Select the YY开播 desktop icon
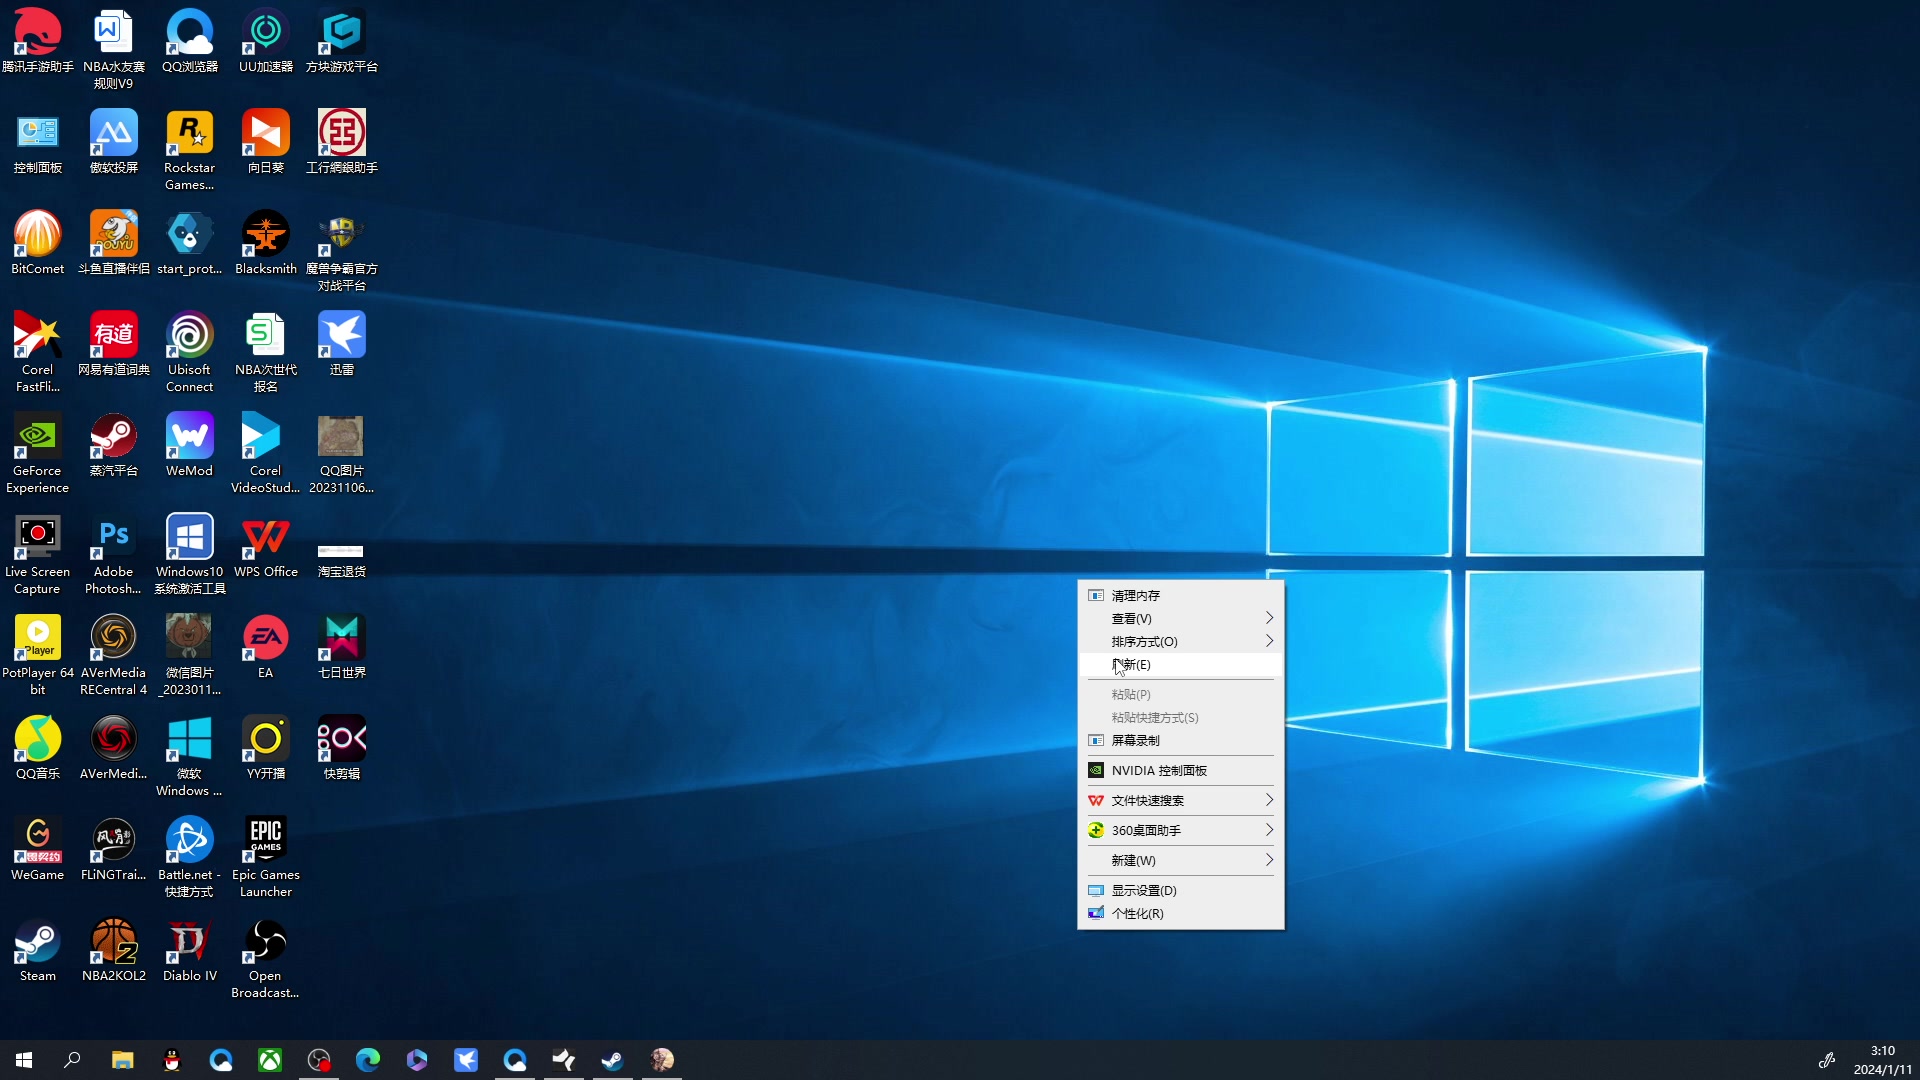1920x1080 pixels. (266, 748)
